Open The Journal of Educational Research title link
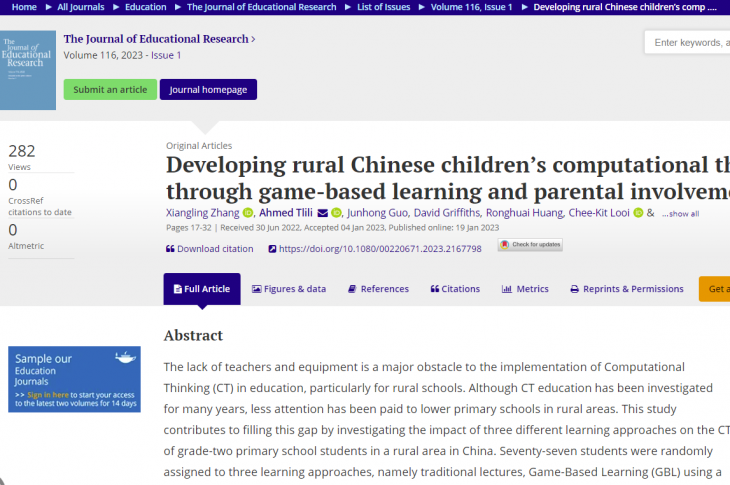730x485 pixels. pos(158,39)
